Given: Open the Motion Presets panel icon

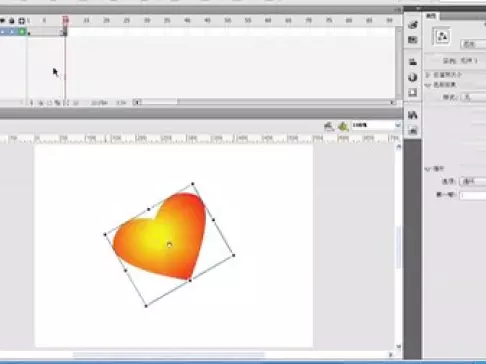Looking at the screenshot, I should coord(413,130).
